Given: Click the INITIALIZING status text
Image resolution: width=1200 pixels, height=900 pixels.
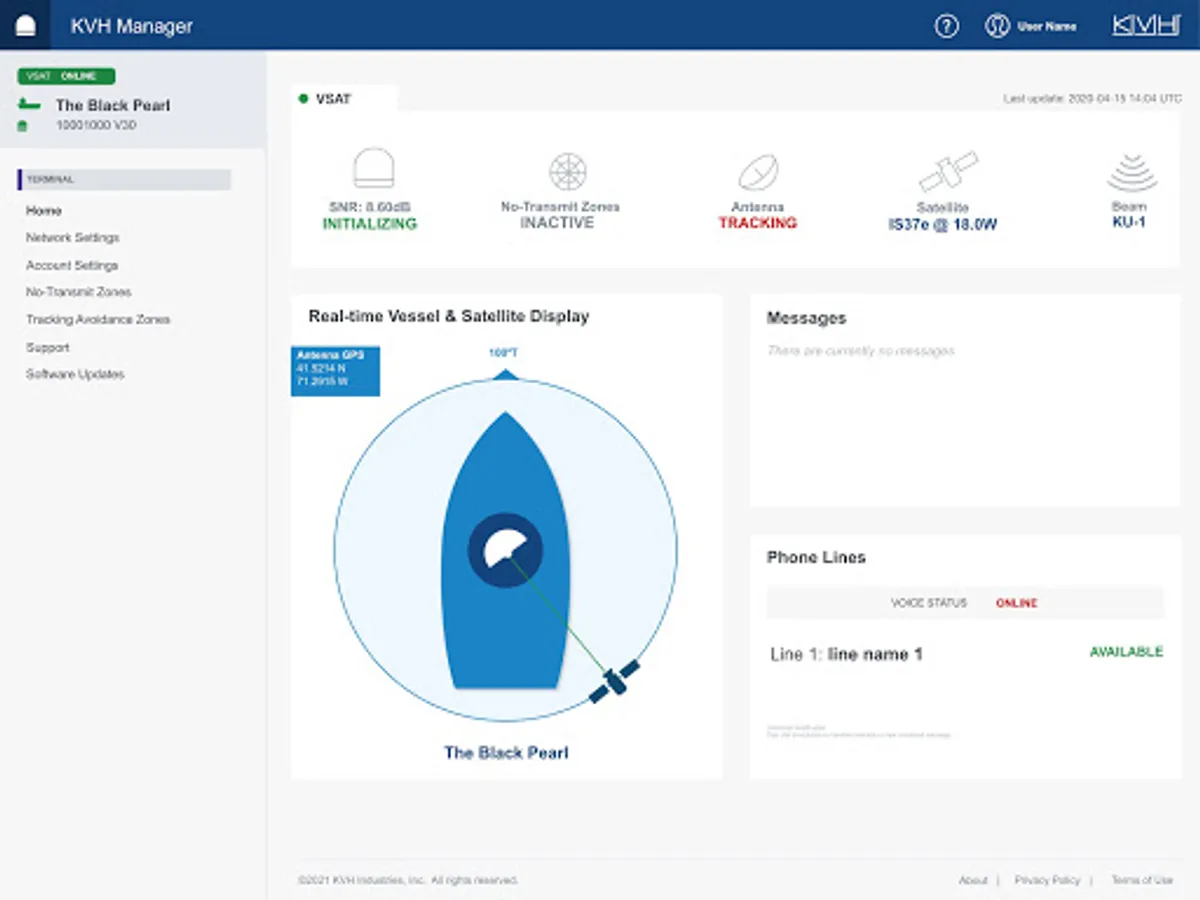Looking at the screenshot, I should (370, 224).
